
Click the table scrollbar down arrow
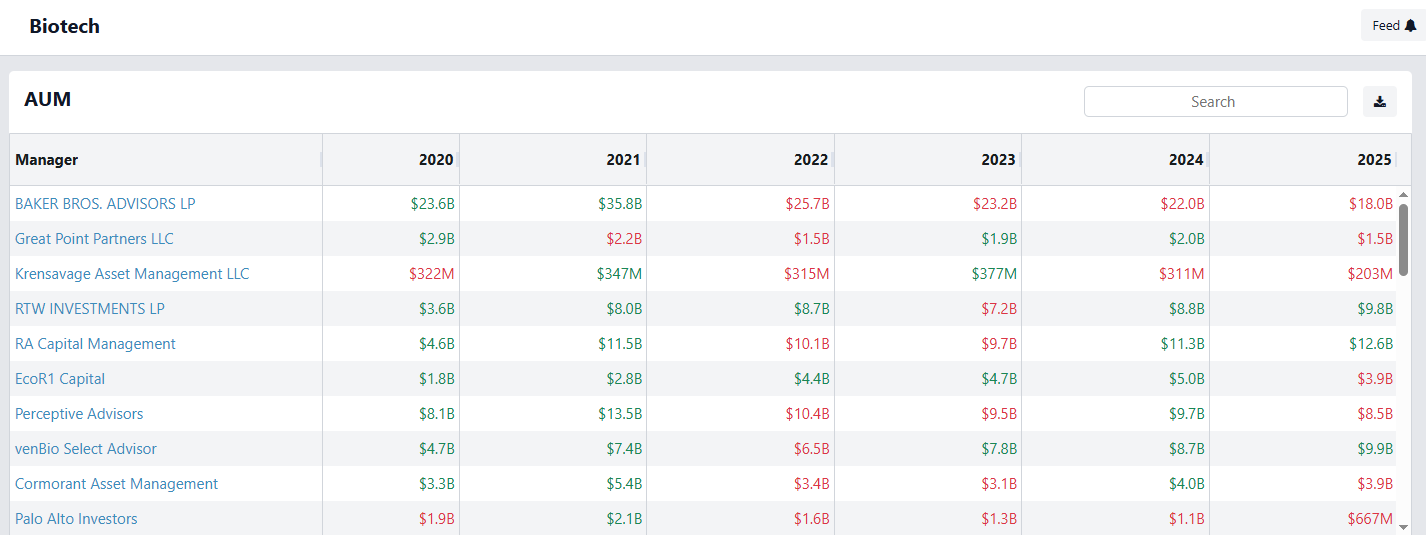(x=1403, y=526)
